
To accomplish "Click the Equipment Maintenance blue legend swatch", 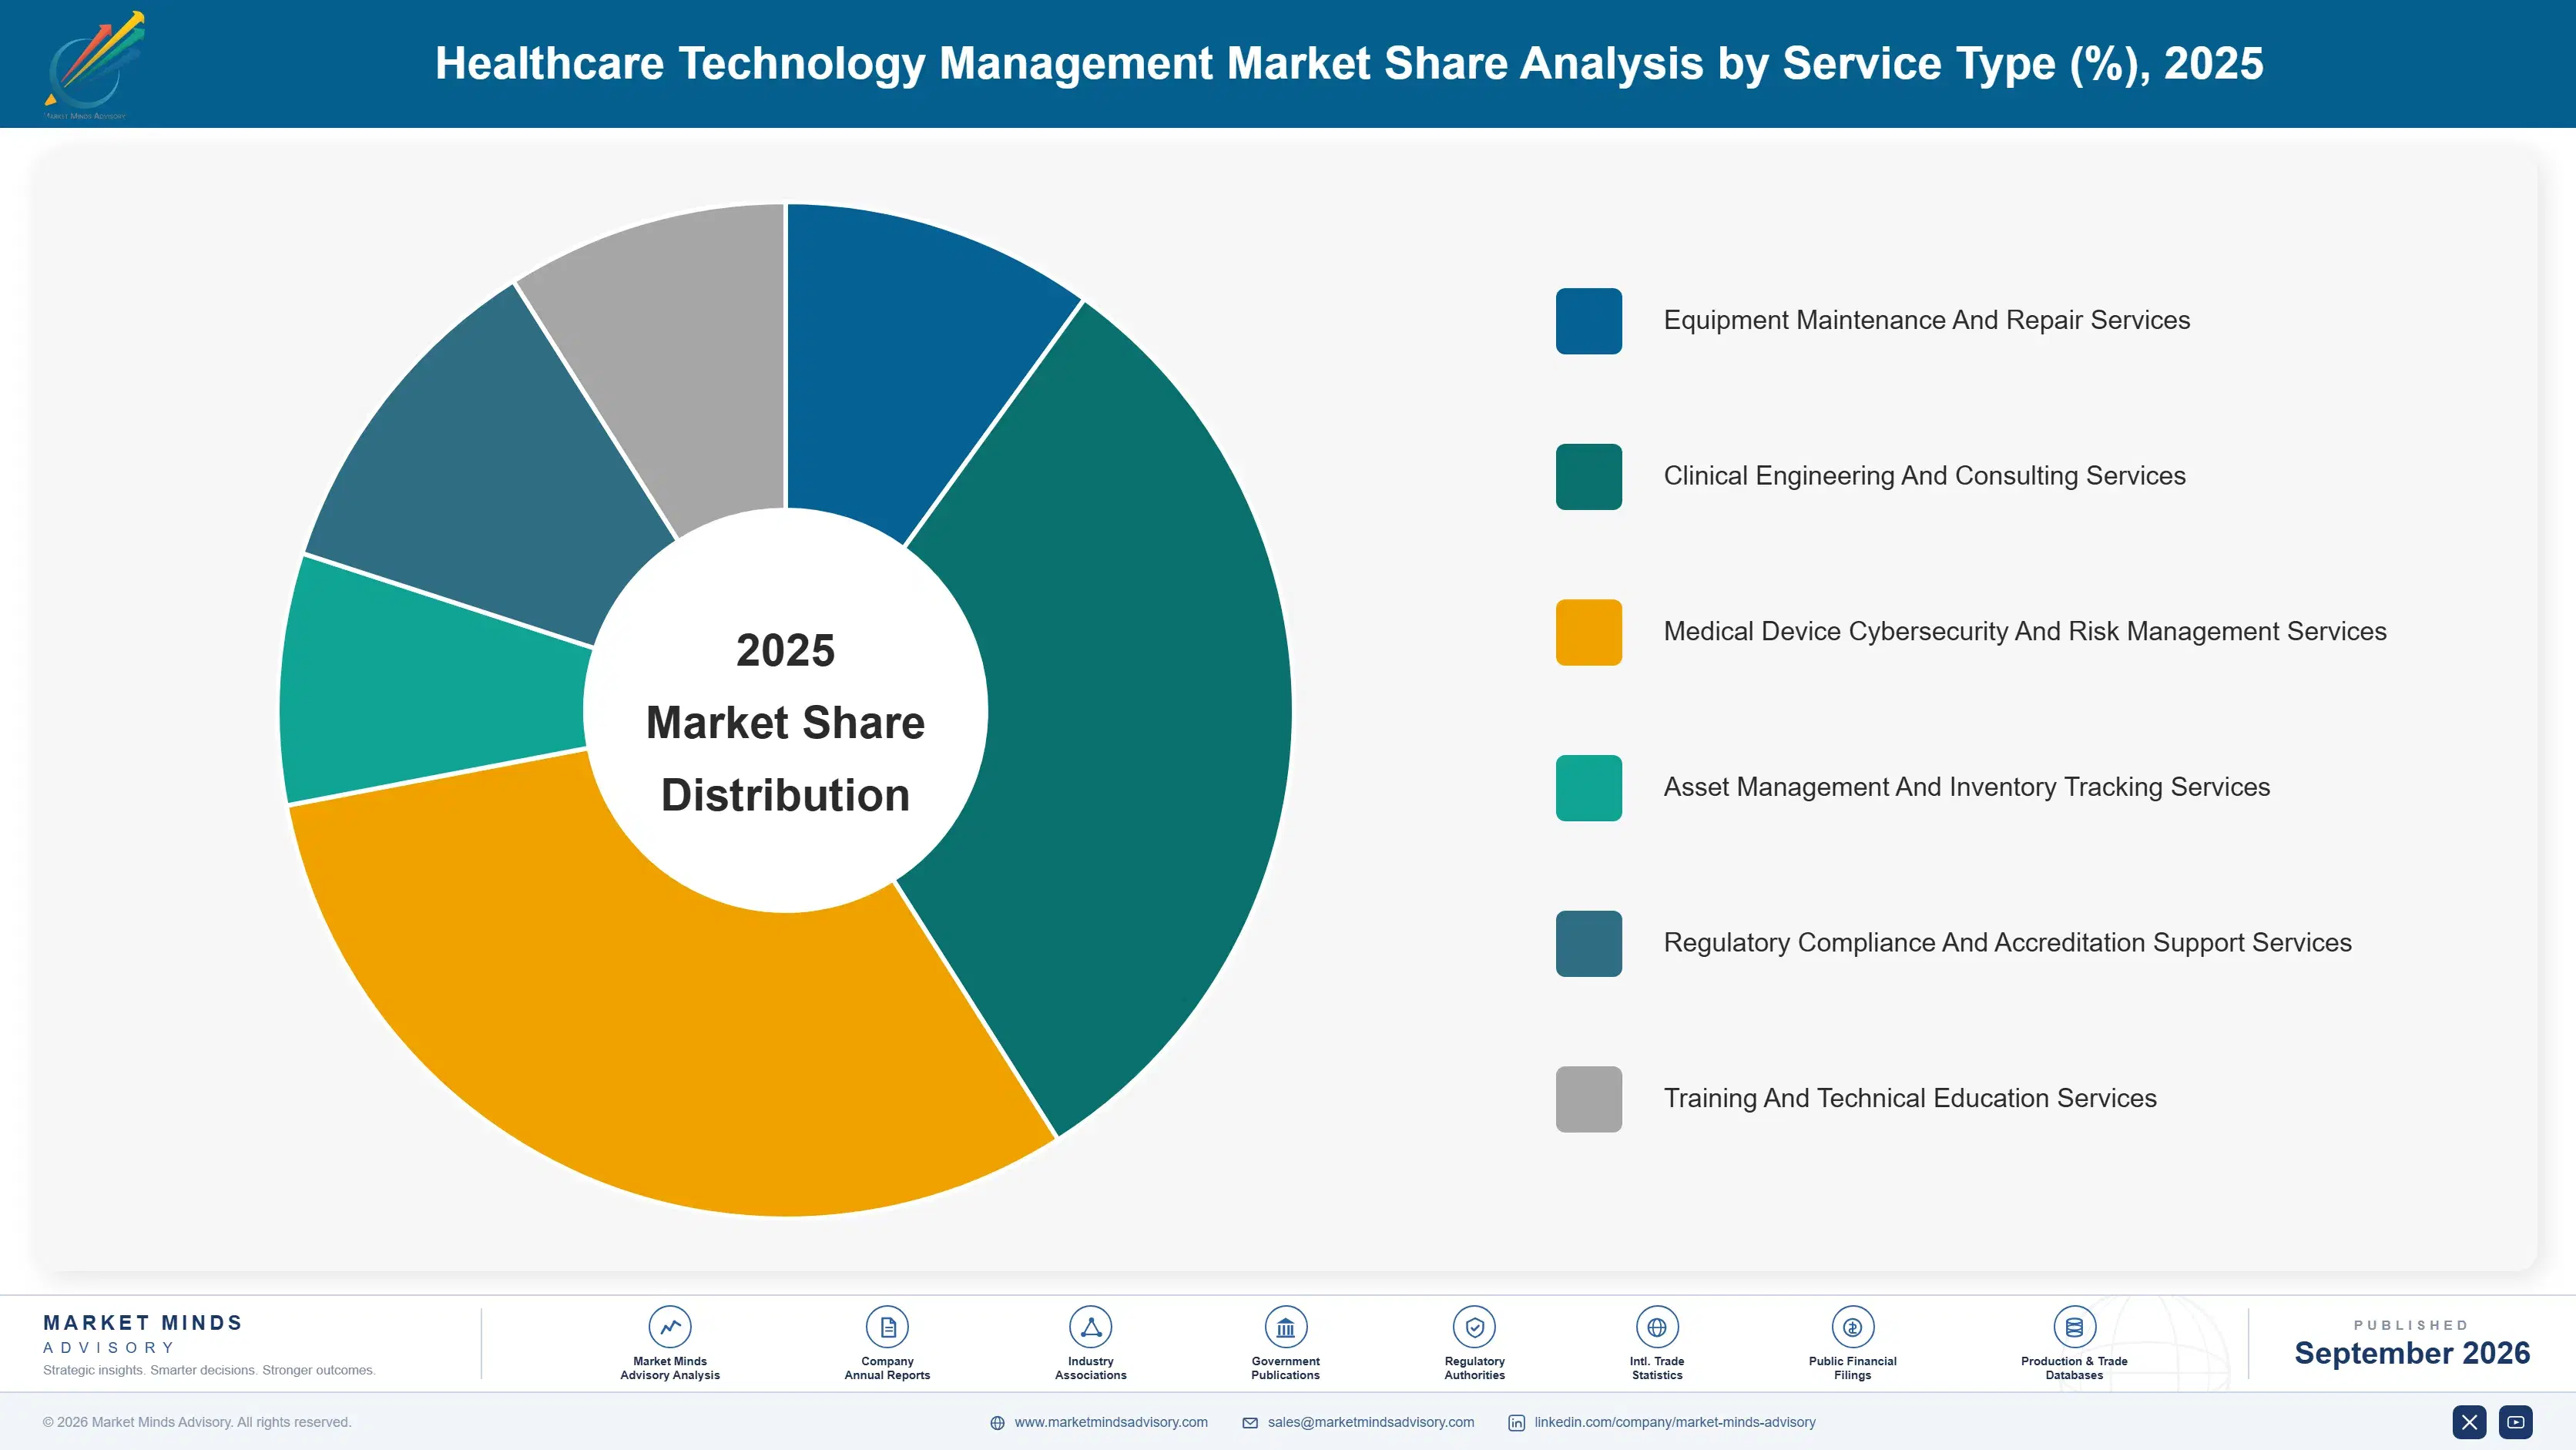I will [x=1588, y=321].
